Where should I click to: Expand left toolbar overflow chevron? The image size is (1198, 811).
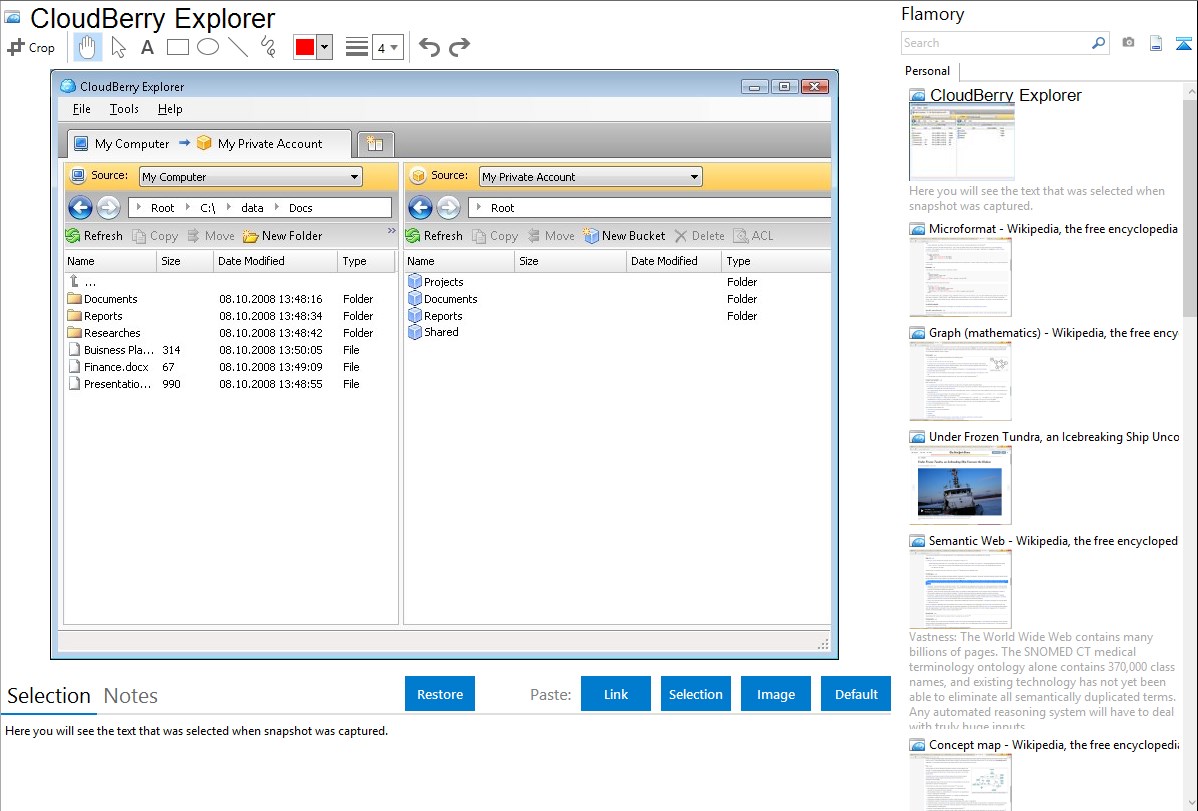[x=391, y=230]
